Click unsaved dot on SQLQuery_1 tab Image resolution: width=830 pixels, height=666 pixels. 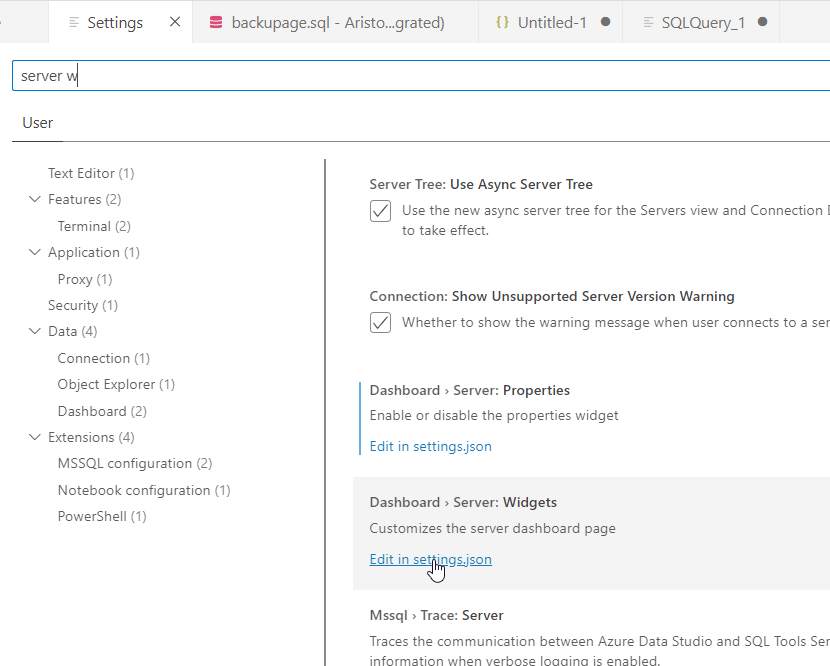[x=763, y=22]
